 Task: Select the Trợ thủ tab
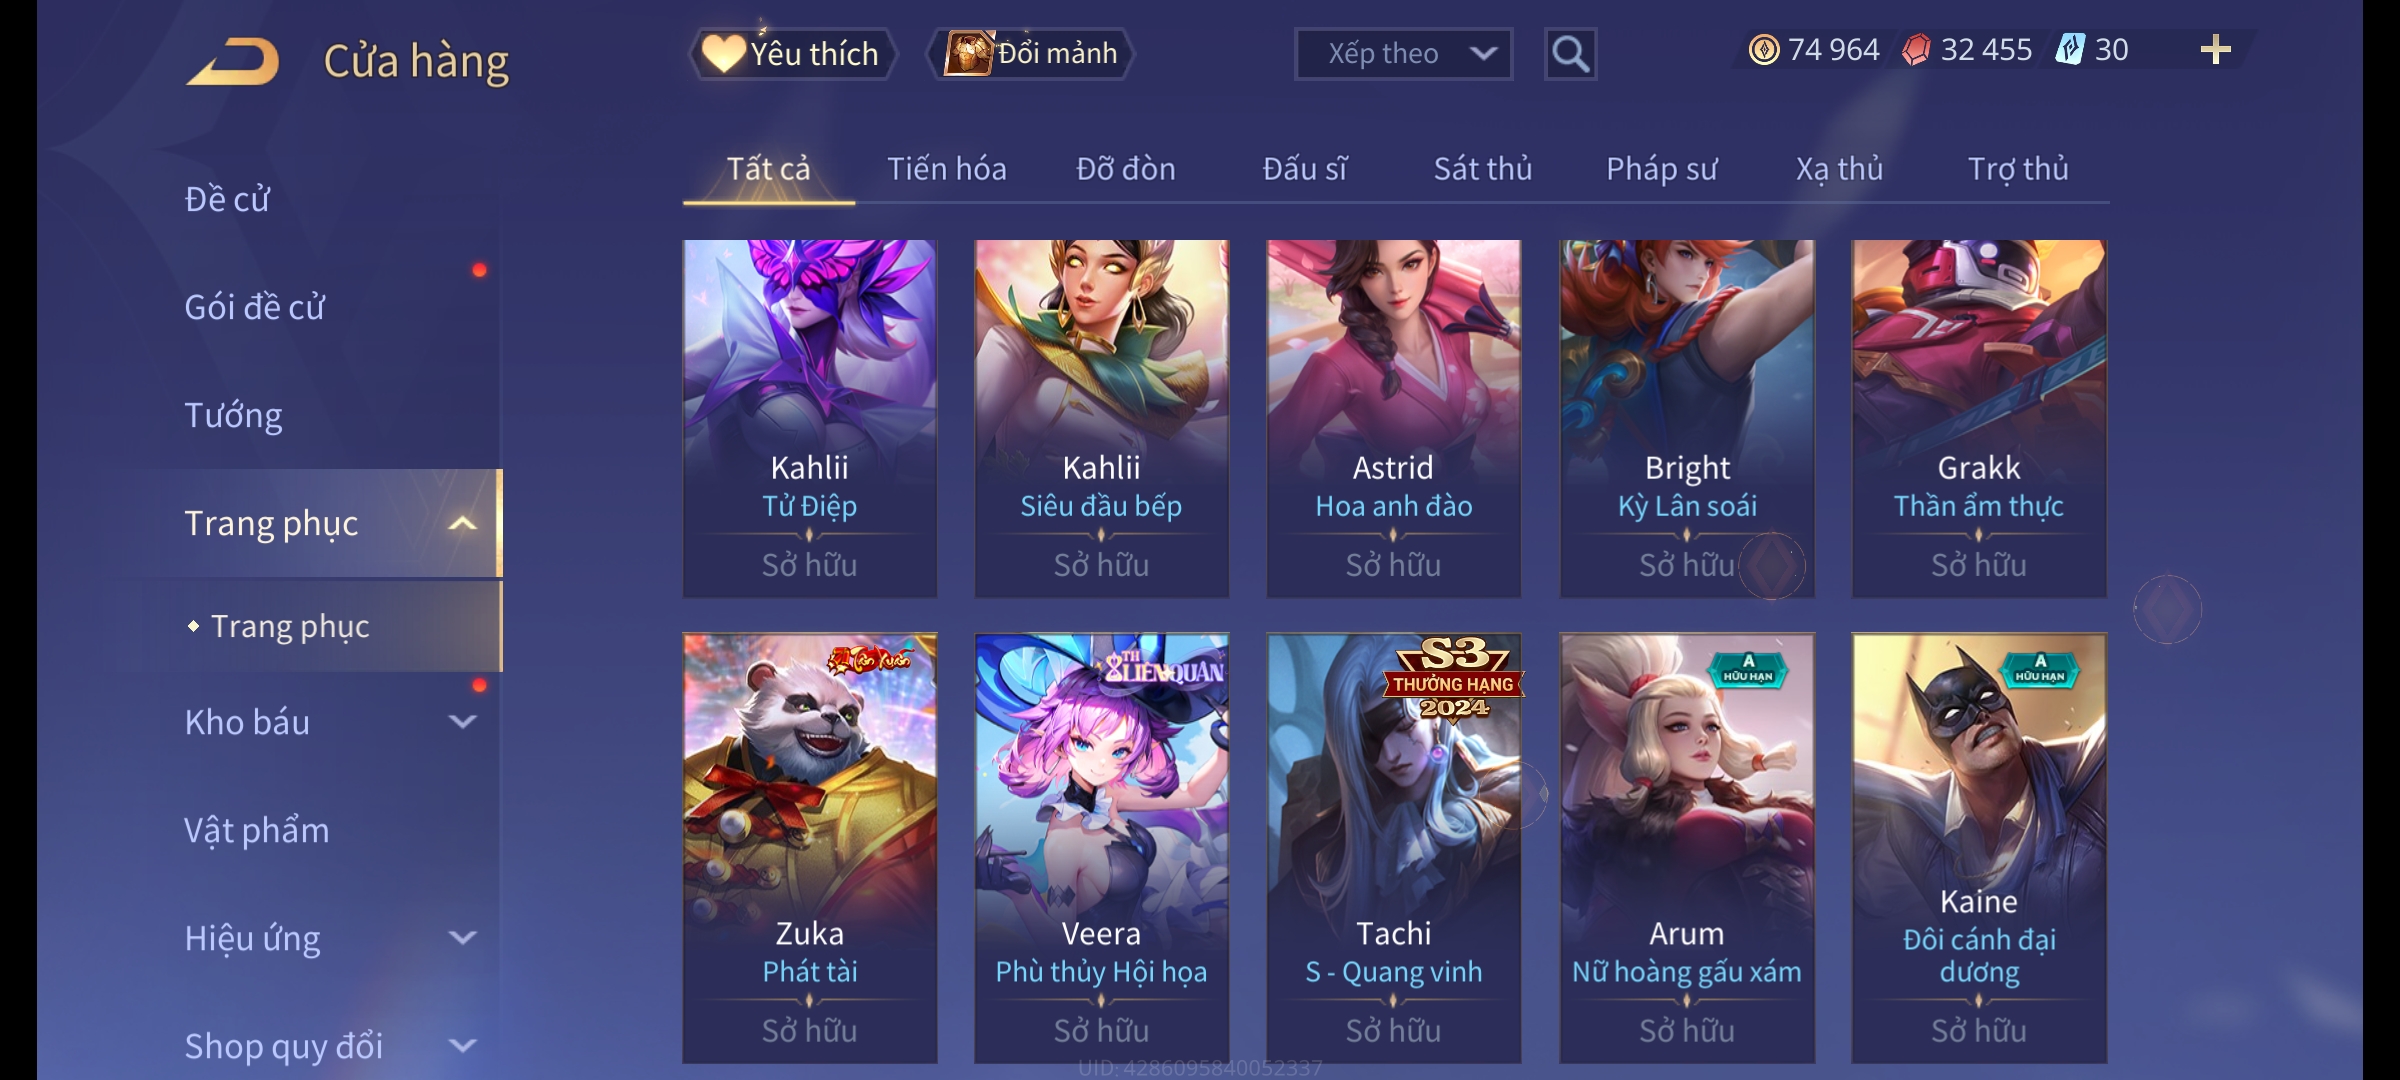2018,169
